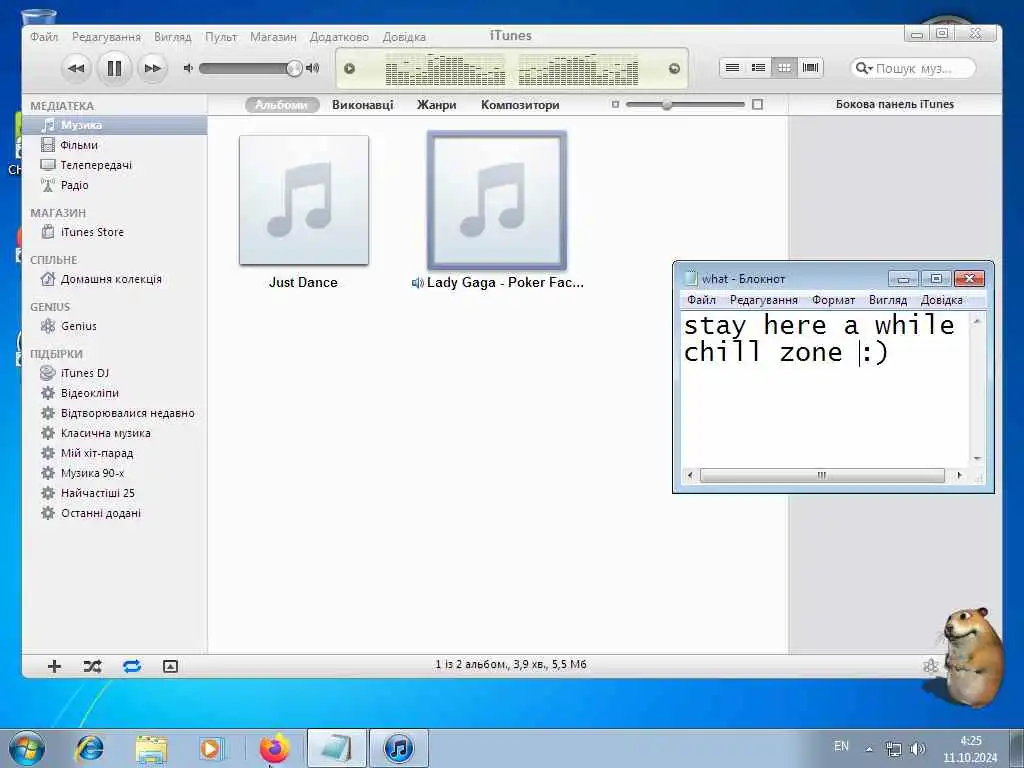Viewport: 1024px width, 768px height.
Task: Switch to album list view
Action: tap(758, 68)
